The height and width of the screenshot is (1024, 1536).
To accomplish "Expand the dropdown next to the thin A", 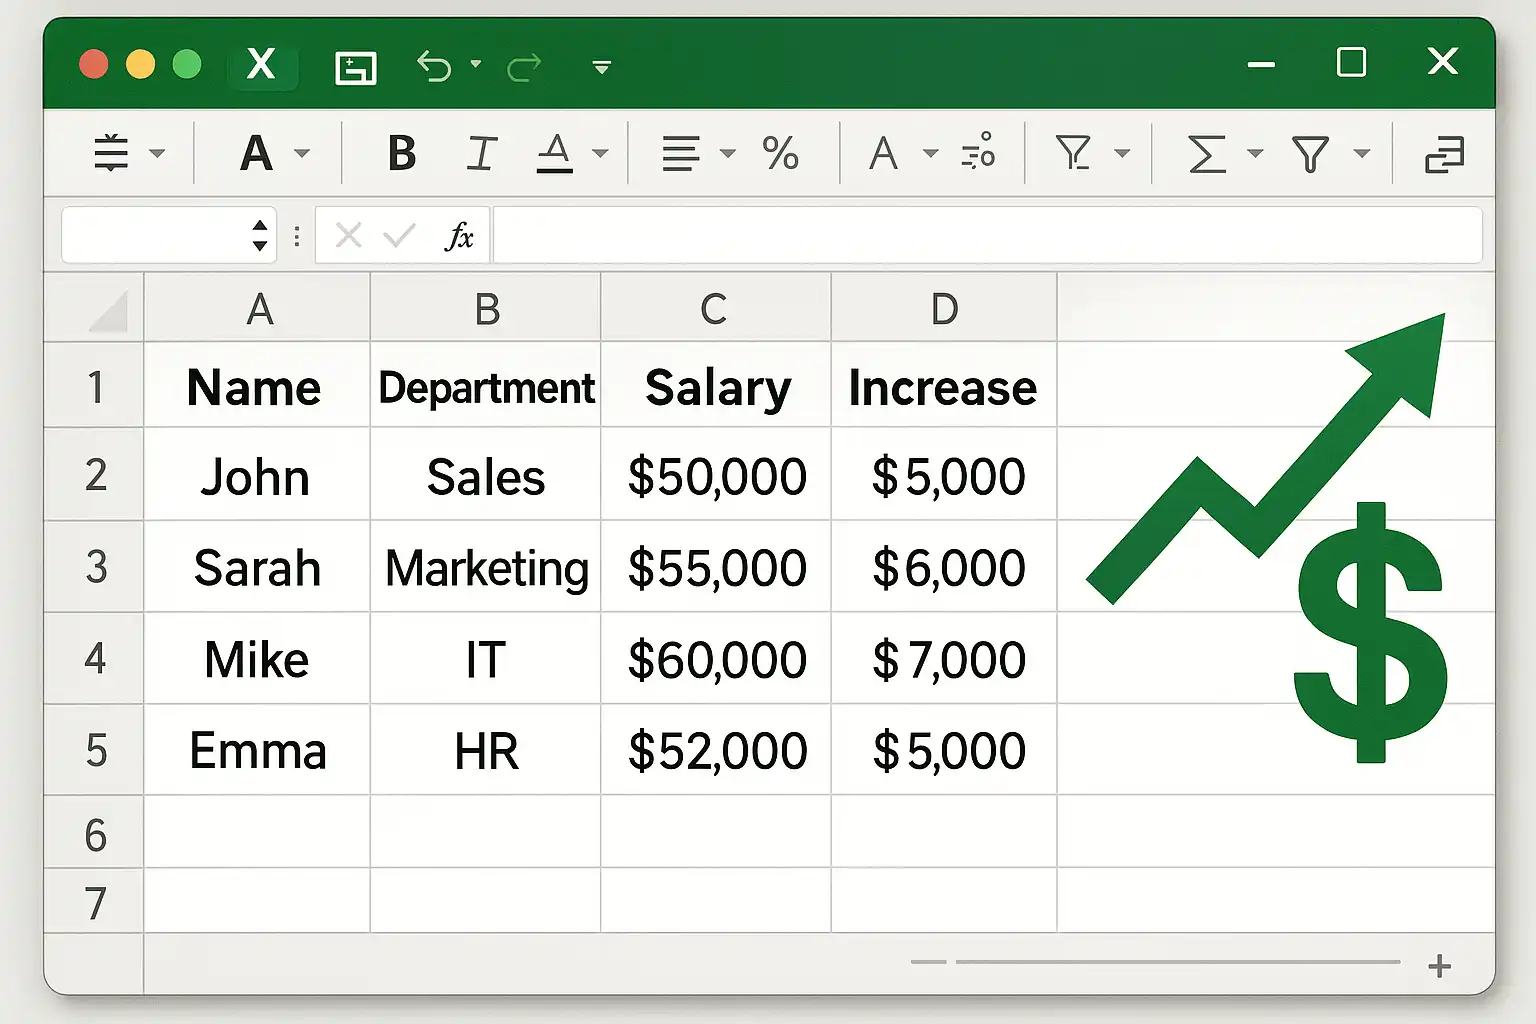I will 930,153.
